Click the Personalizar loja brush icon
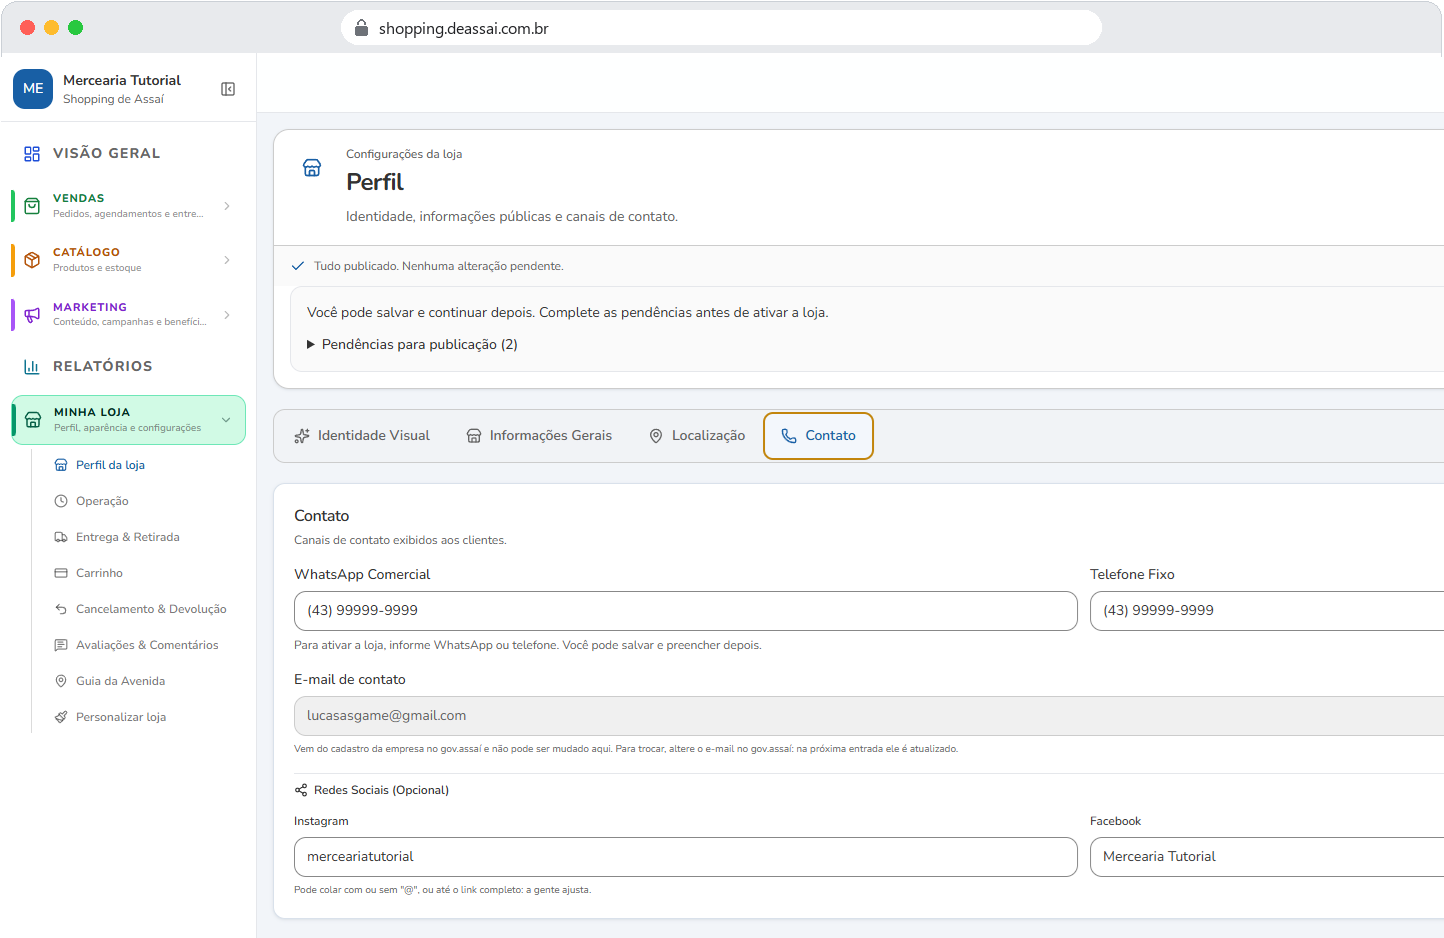This screenshot has width=1444, height=938. (61, 717)
